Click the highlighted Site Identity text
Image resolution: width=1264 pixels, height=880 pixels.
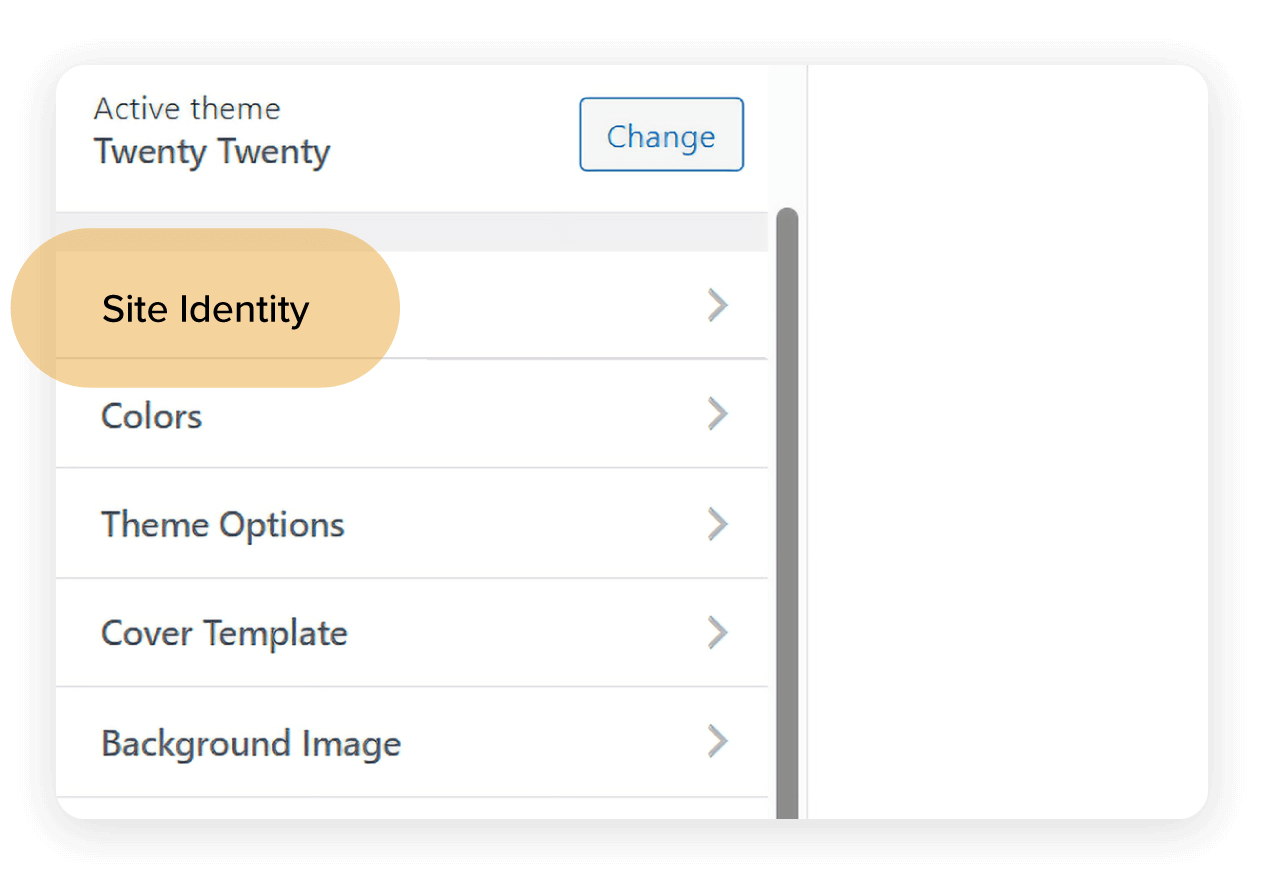click(204, 309)
